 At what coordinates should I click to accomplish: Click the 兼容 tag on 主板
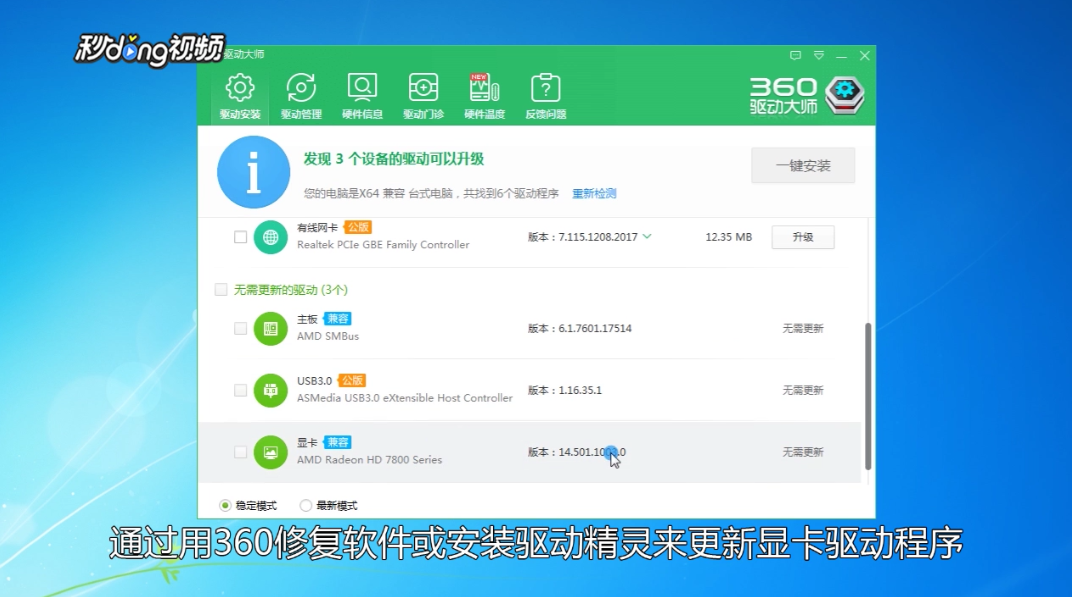337,319
